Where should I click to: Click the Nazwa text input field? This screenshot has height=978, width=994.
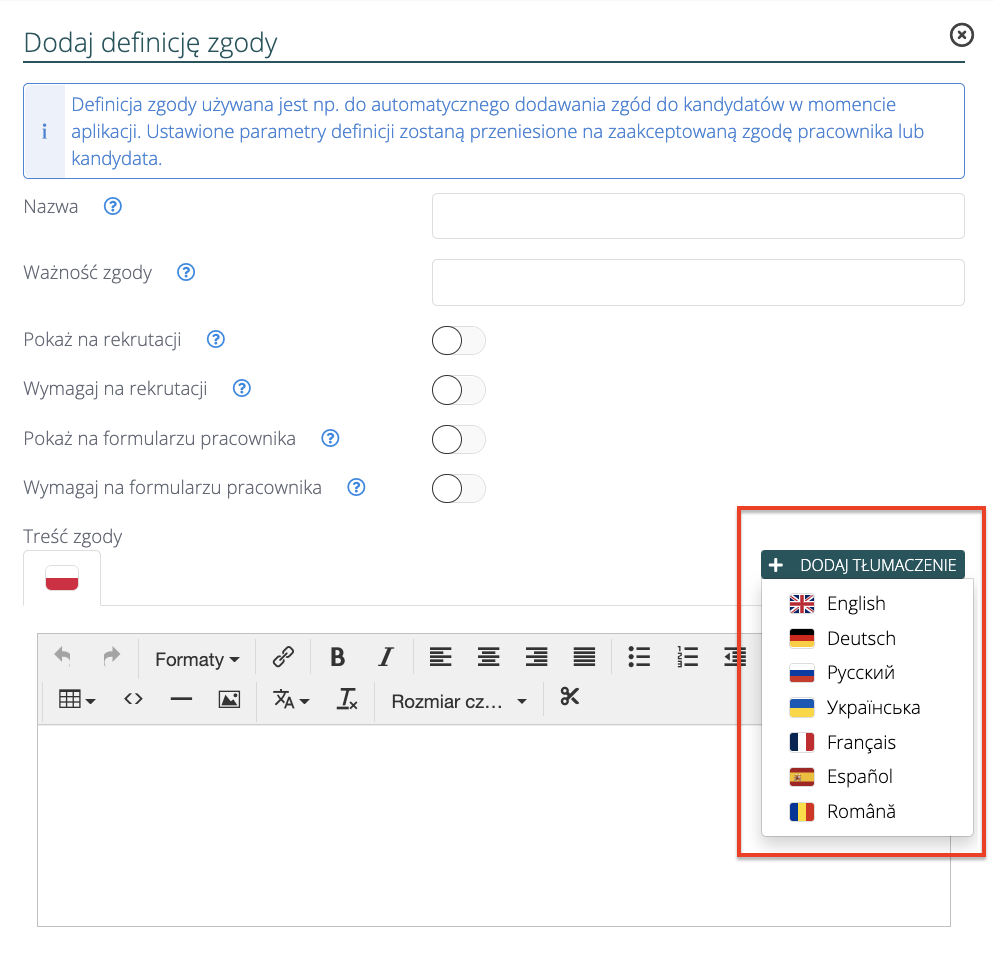[x=697, y=216]
